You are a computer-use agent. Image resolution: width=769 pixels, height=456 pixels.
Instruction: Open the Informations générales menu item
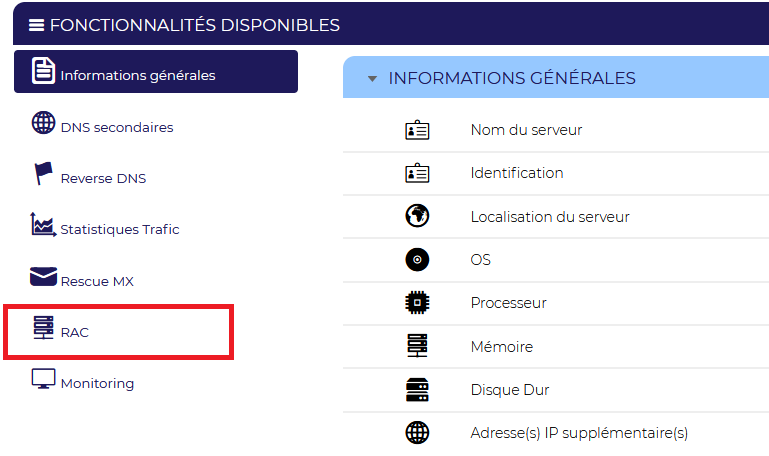click(x=156, y=71)
